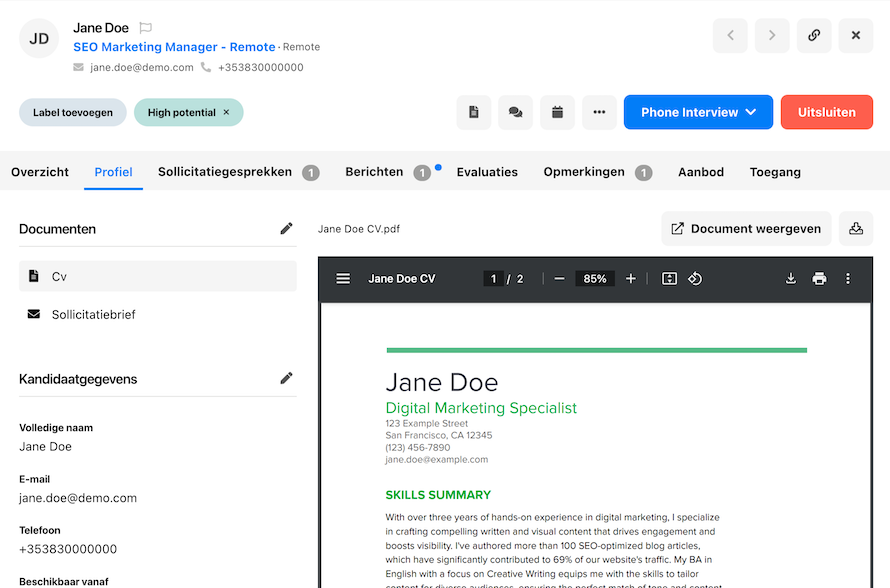Switch to the Evaluaties tab
The image size is (890, 588).
coord(487,172)
